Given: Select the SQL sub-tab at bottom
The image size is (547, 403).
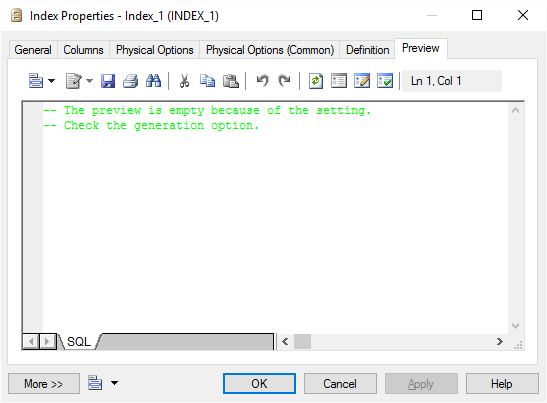Looking at the screenshot, I should click(79, 341).
